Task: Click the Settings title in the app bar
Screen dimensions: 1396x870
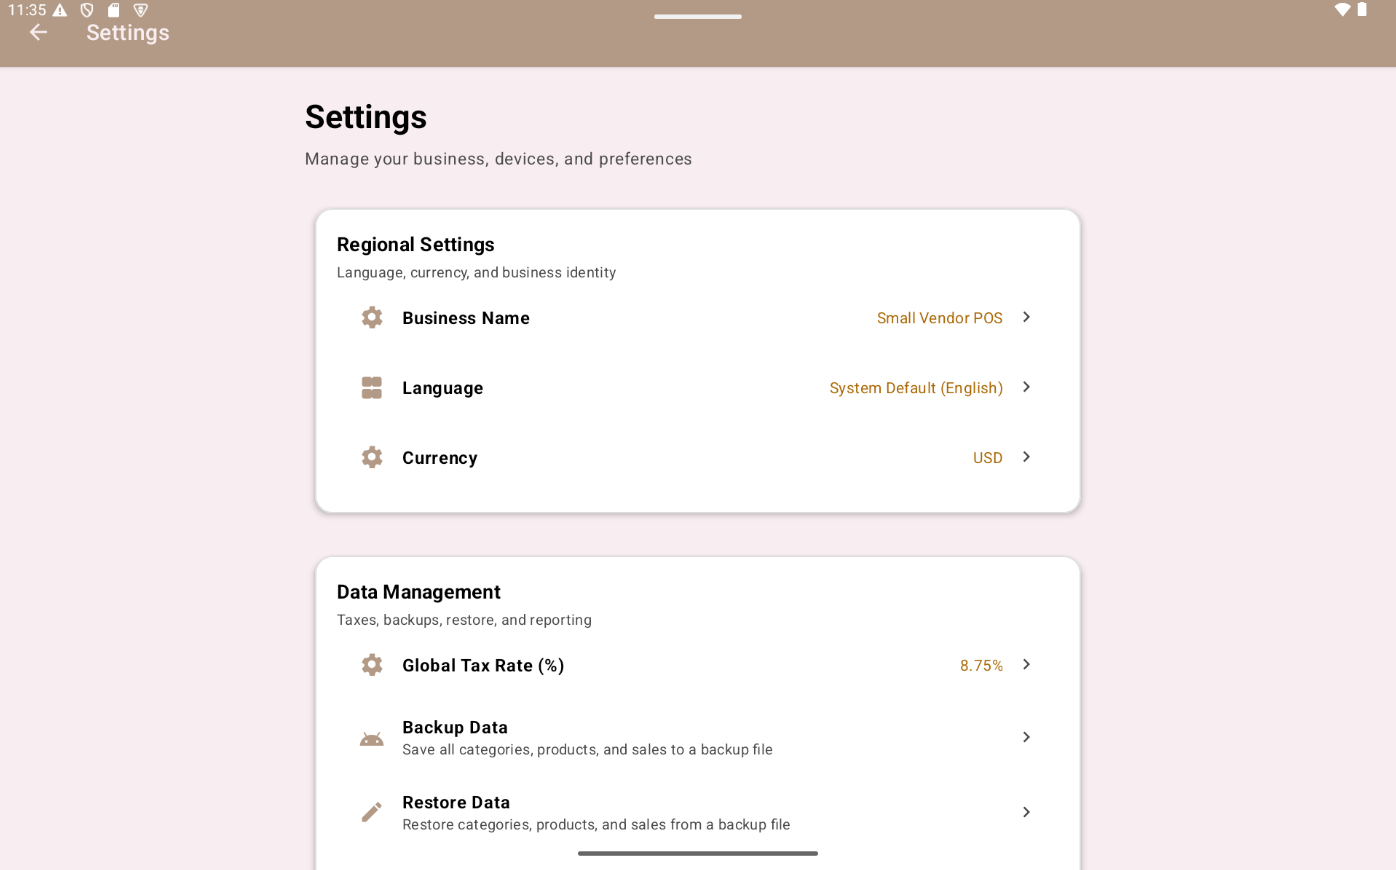Action: [127, 32]
